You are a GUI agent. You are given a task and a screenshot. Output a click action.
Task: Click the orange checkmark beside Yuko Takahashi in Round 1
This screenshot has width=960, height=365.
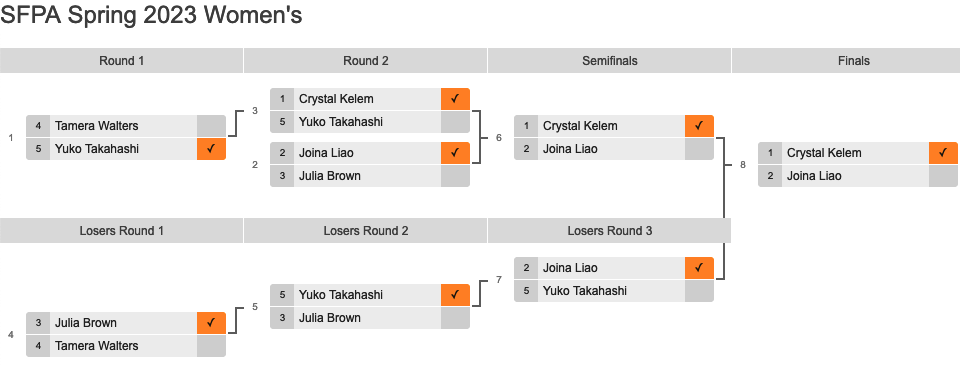[211, 149]
